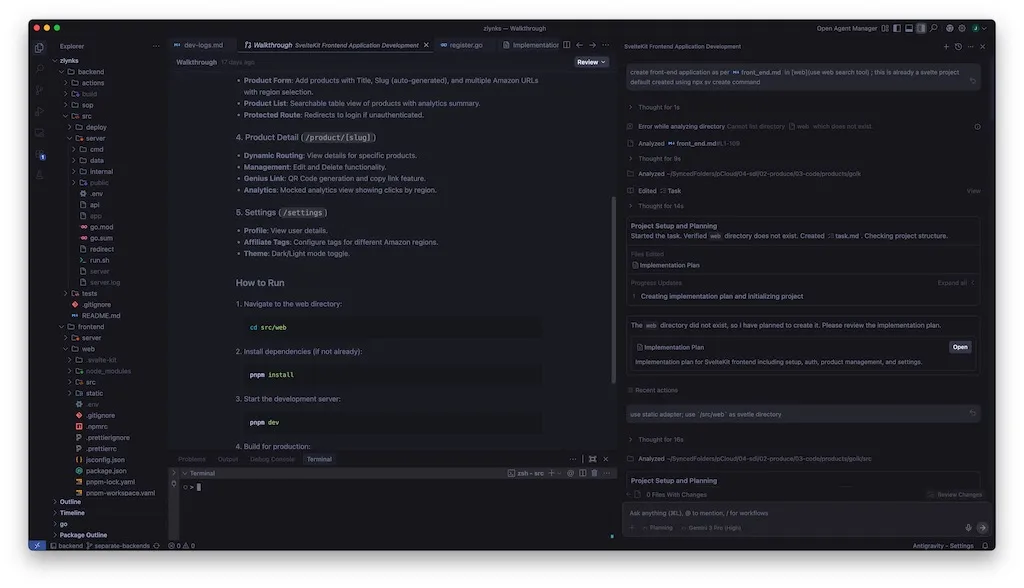Start a new agent conversation with plus icon
This screenshot has width=1024, height=588.
[946, 46]
